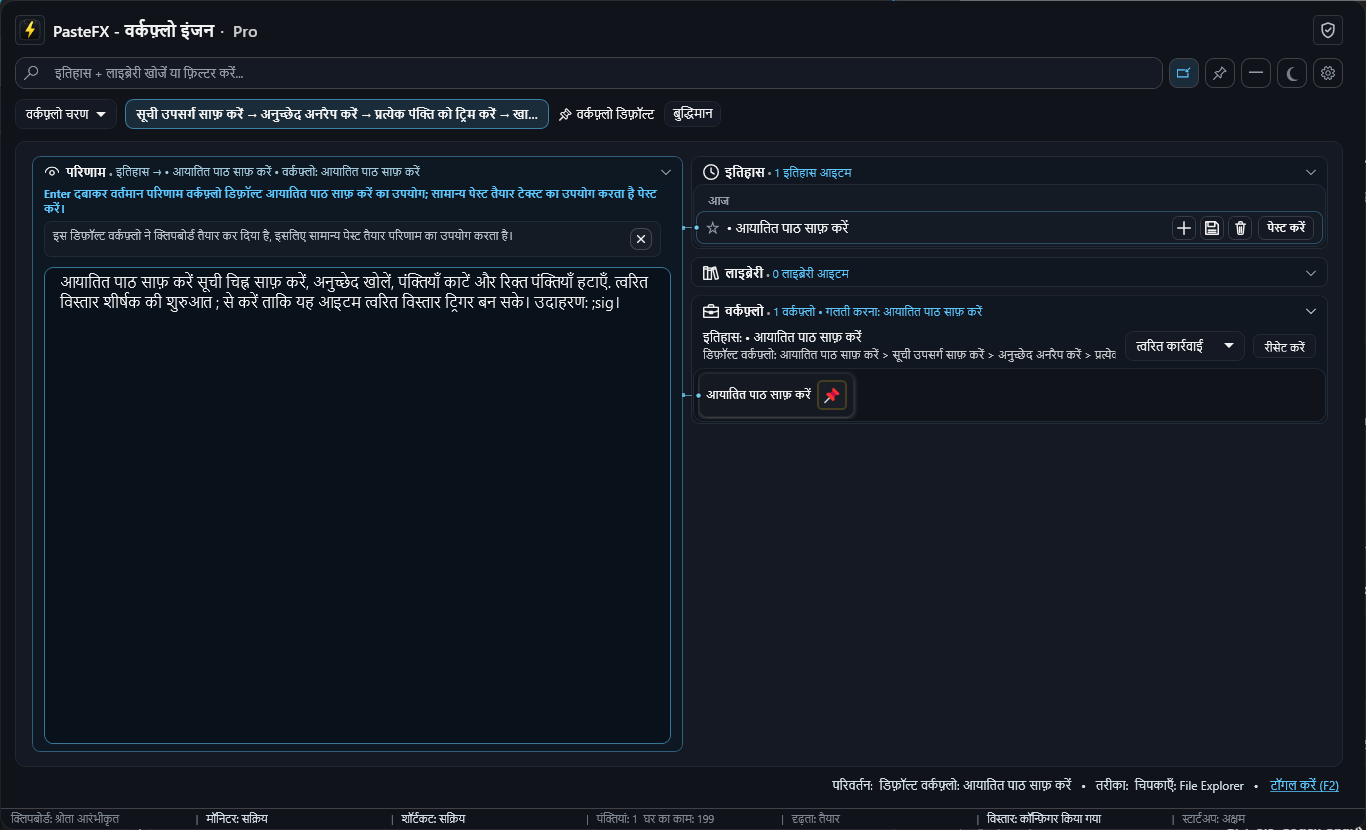1366x830 pixels.
Task: Select the बुद्धिमान mode chip
Action: pos(692,114)
